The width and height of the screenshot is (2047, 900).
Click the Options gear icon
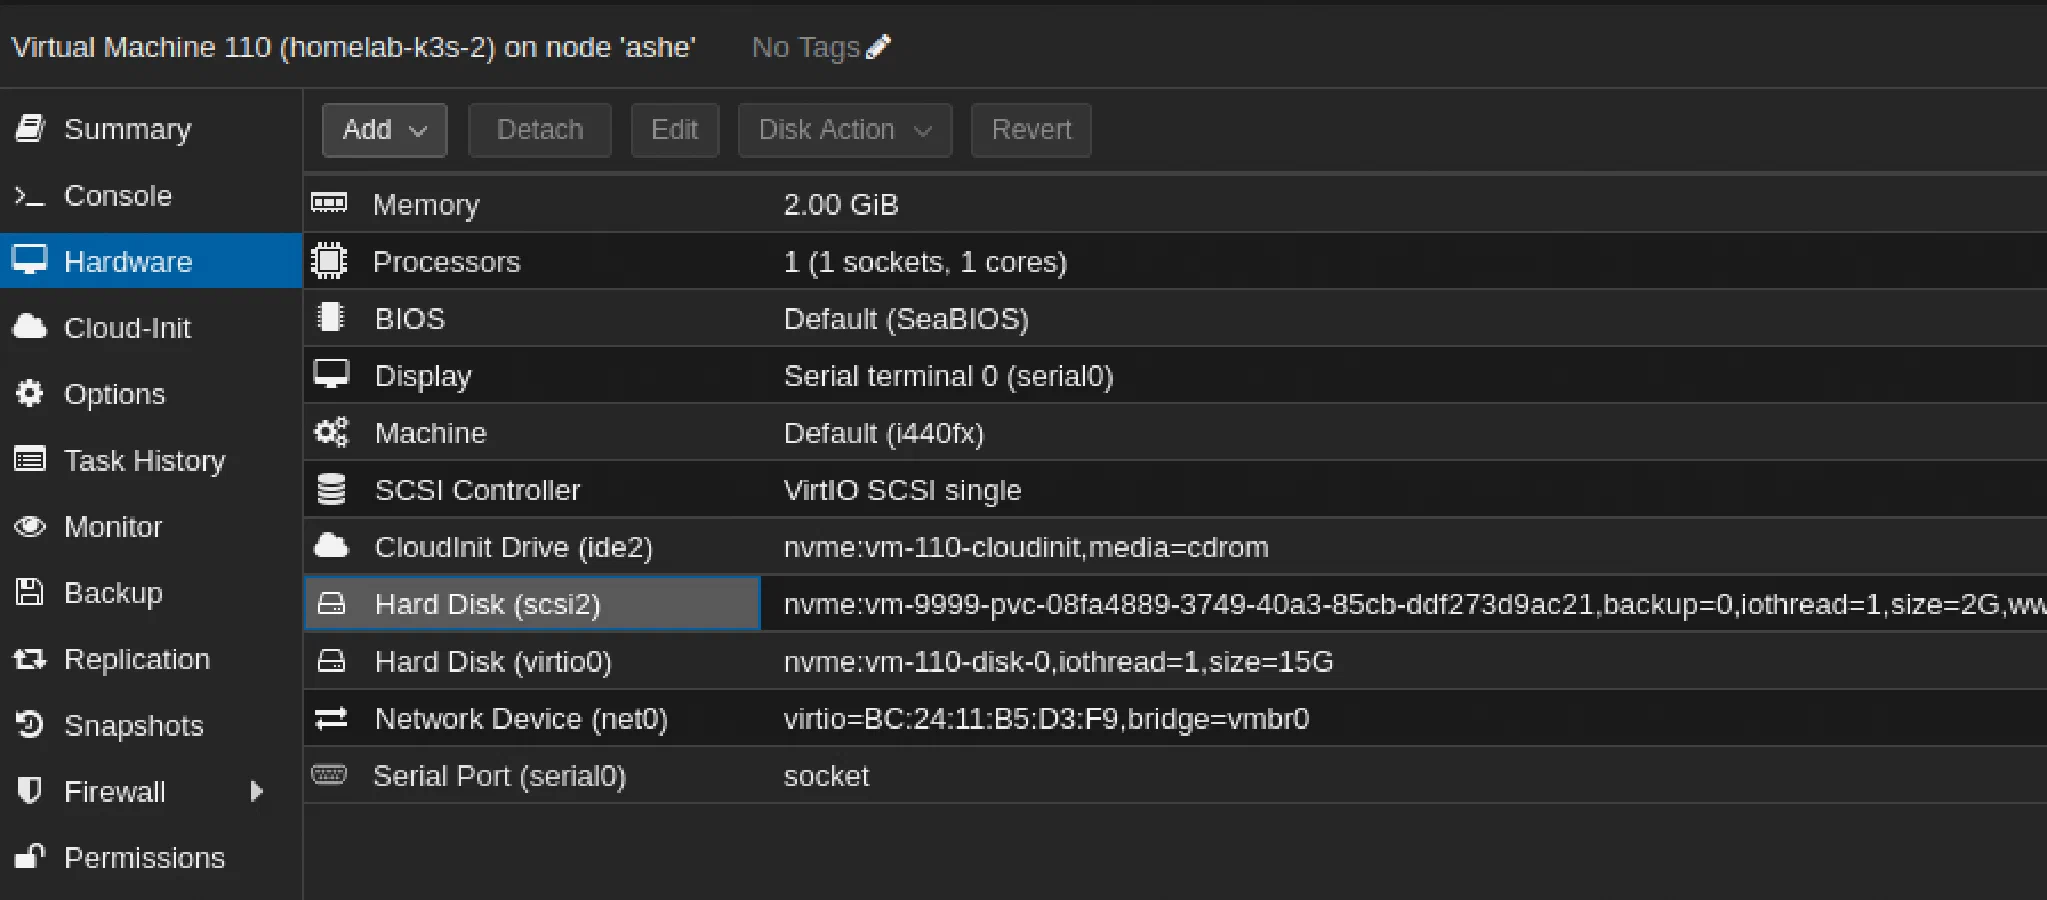click(30, 394)
